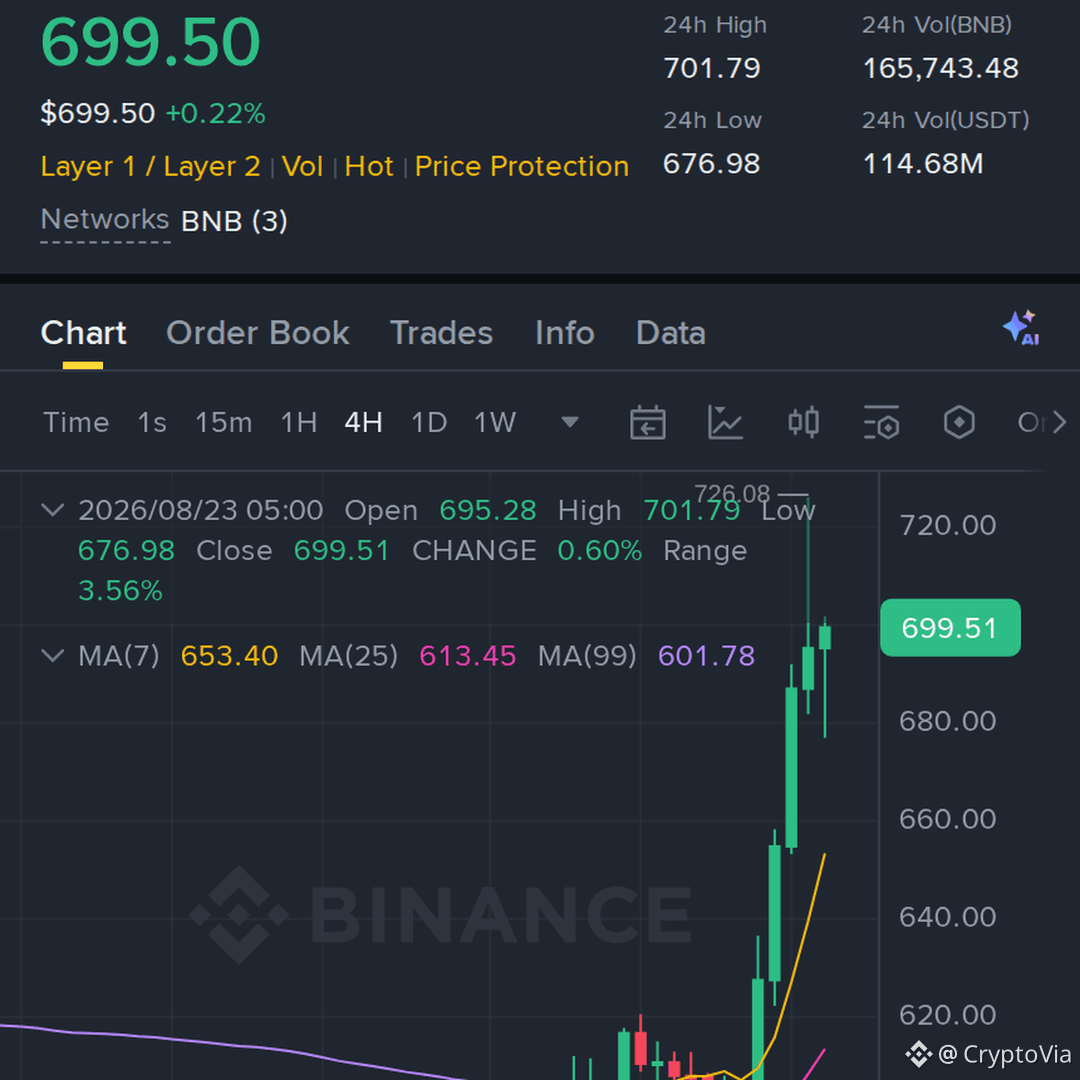
Task: Click the 2026/08/23 05:00 candle timestamp
Action: coord(200,510)
